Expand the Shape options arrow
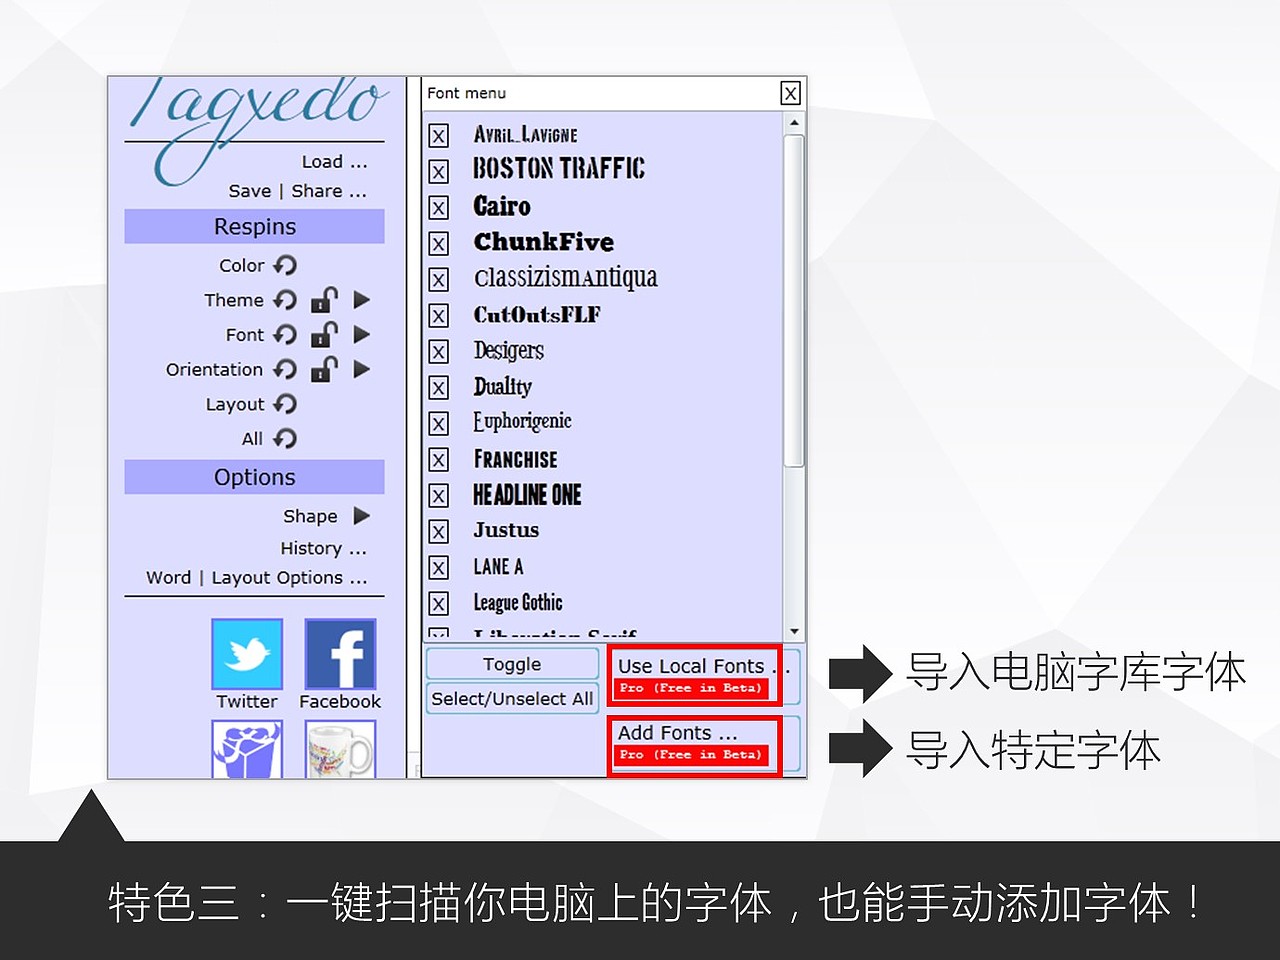The image size is (1280, 960). pyautogui.click(x=362, y=516)
